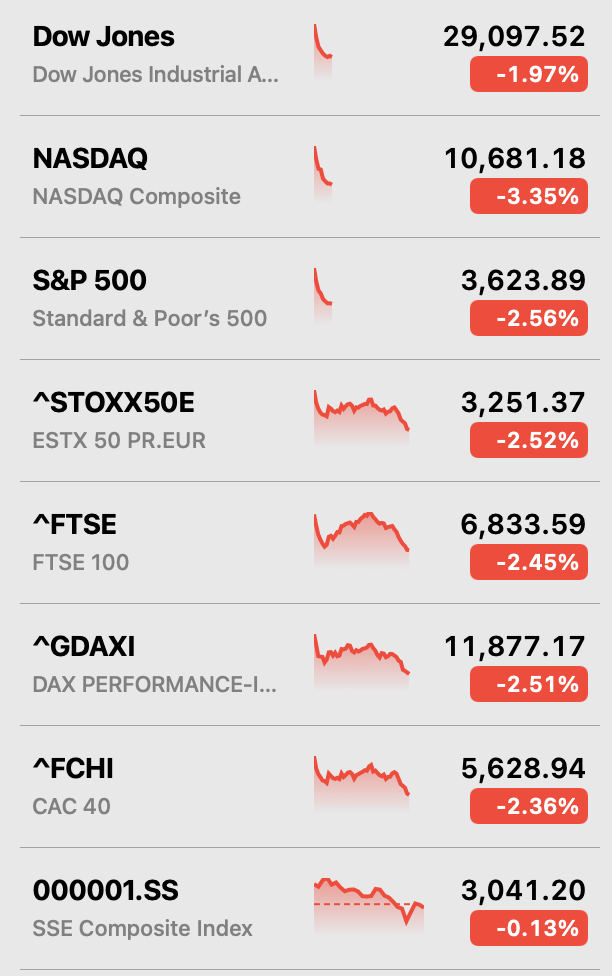The image size is (612, 976).
Task: Select the Dow Jones ticker name
Action: point(103,37)
